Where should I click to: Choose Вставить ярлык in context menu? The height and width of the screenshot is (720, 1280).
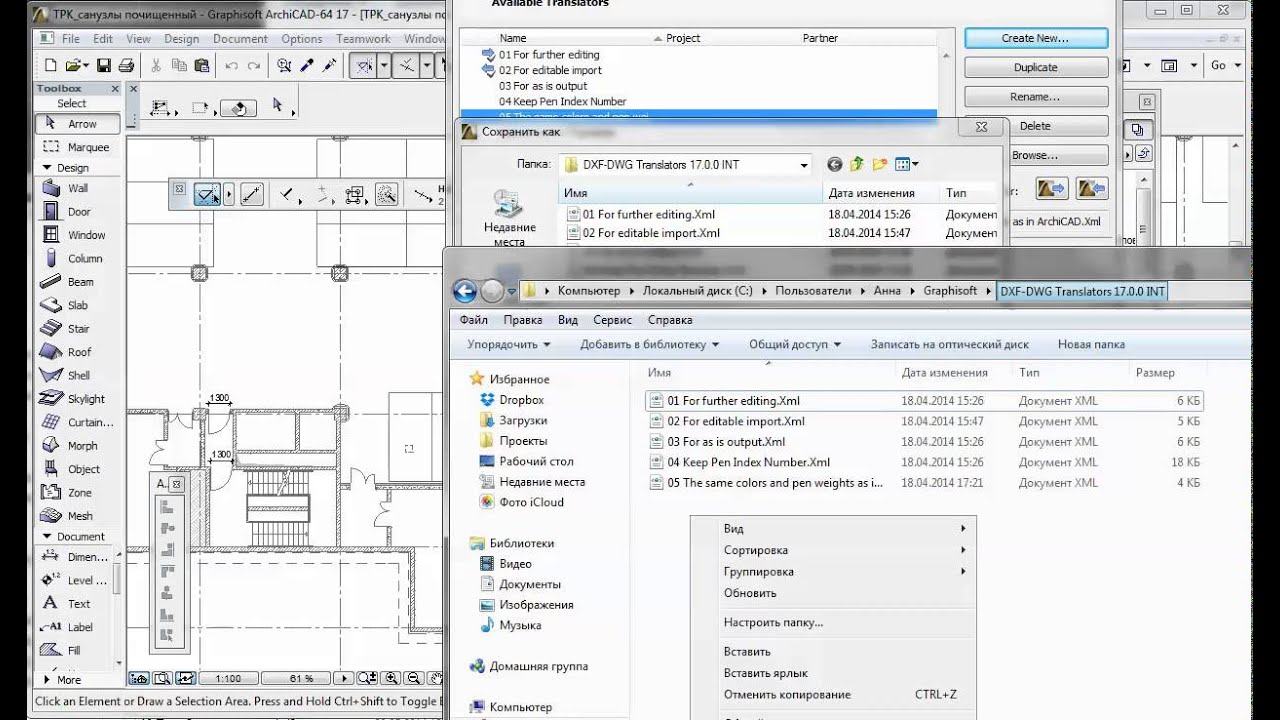point(765,673)
